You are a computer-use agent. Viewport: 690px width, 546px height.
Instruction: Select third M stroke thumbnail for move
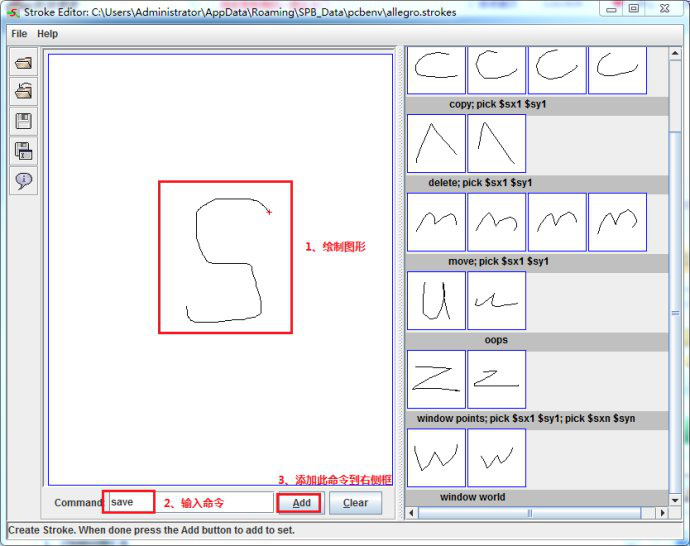[x=557, y=222]
